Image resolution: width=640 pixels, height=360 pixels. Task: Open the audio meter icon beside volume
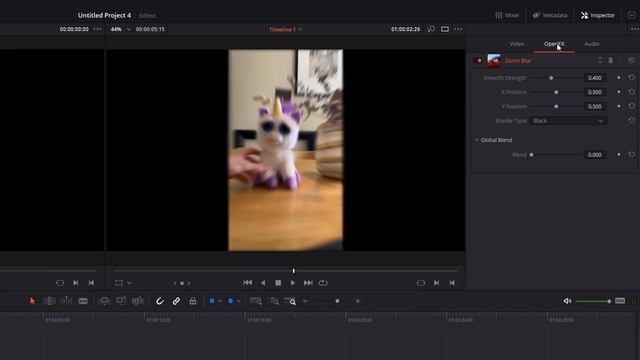pos(620,301)
